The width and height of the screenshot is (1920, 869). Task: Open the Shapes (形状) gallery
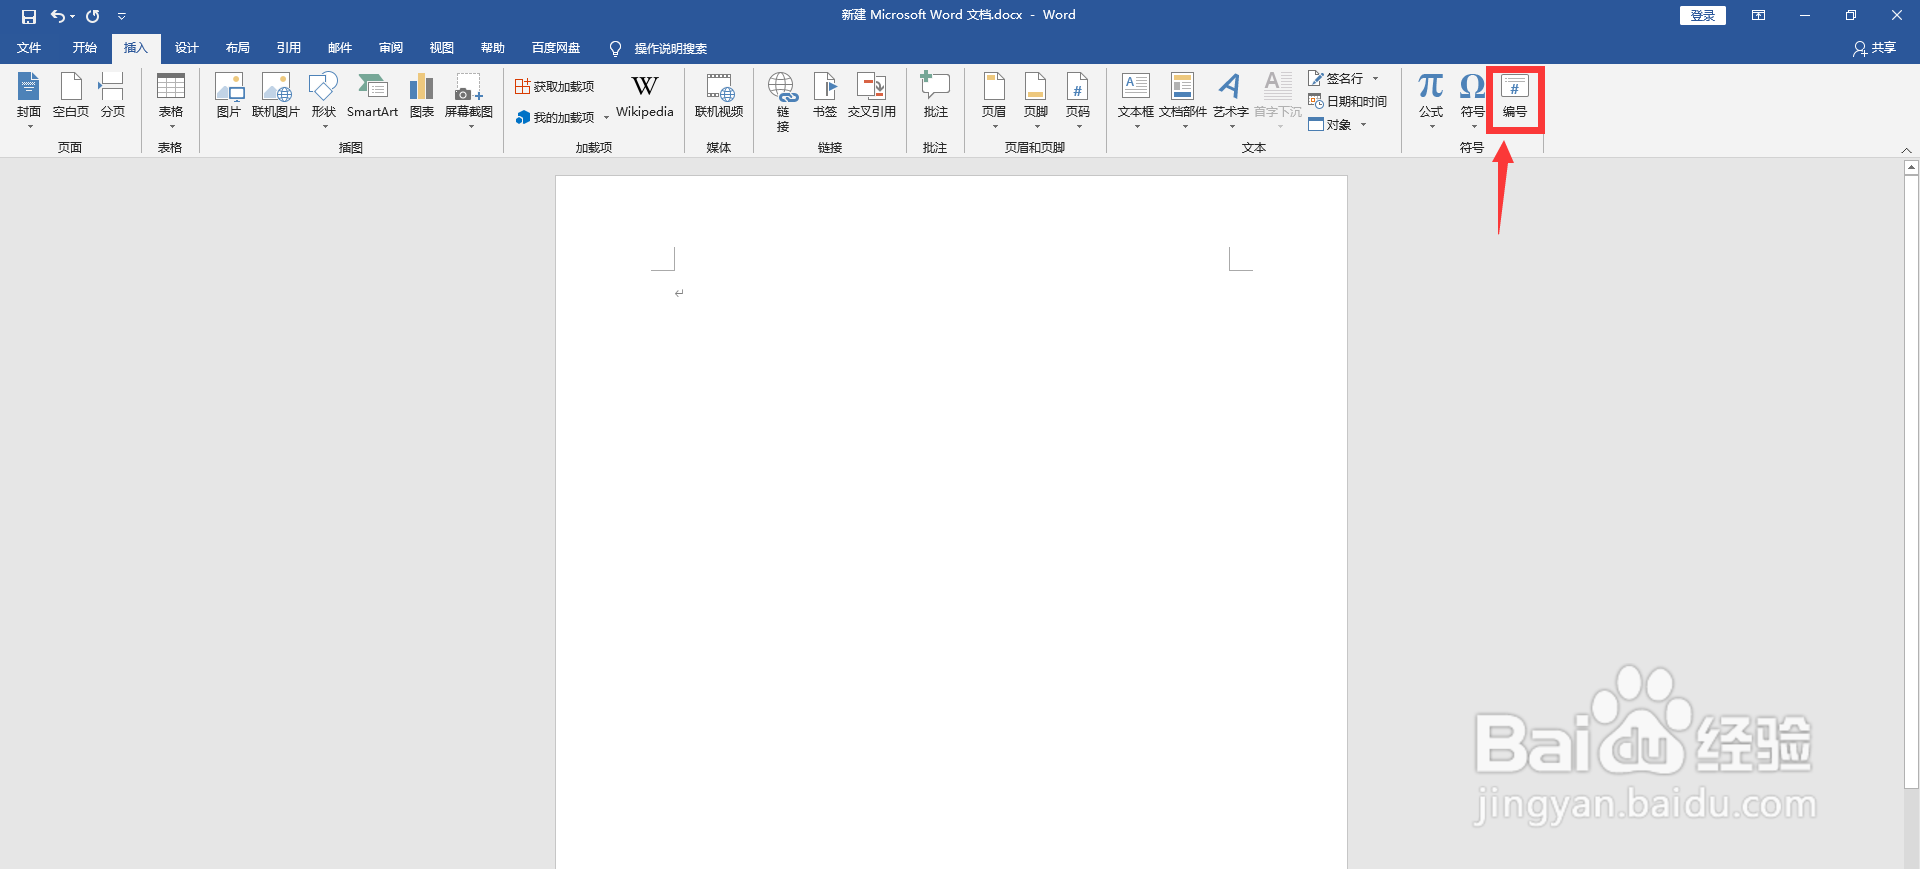click(323, 99)
